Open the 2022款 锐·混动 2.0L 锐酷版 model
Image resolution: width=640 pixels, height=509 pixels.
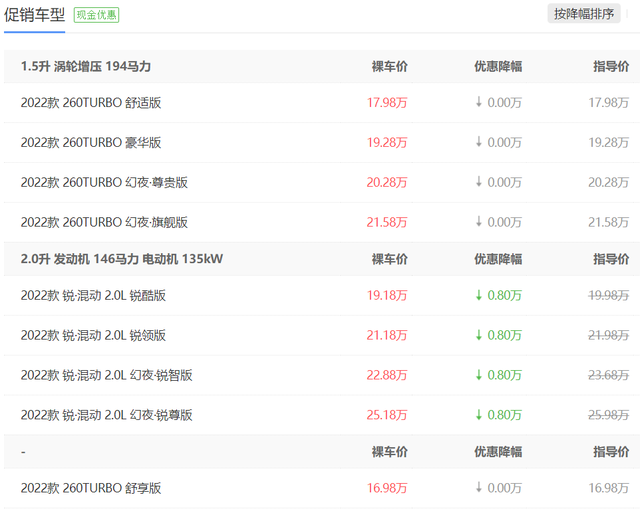[x=93, y=296]
